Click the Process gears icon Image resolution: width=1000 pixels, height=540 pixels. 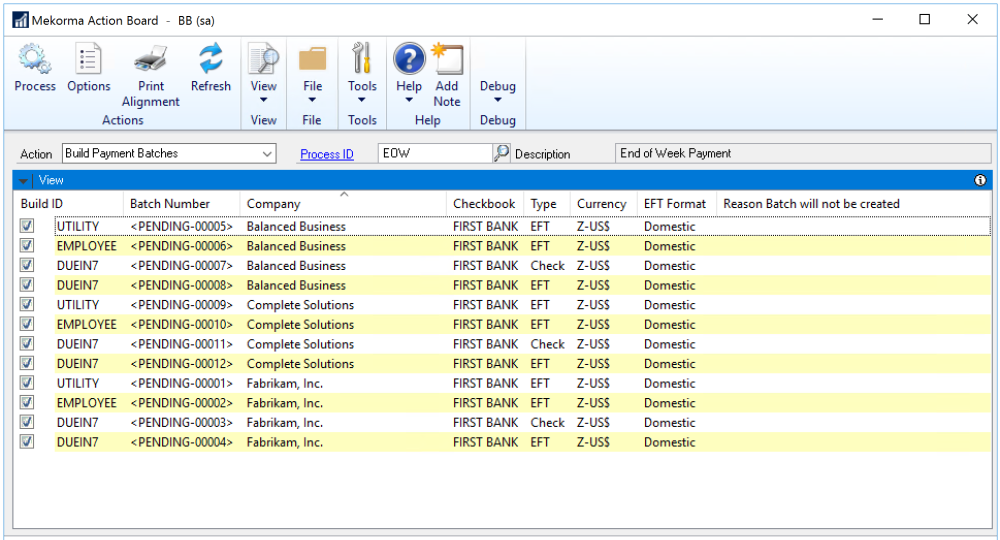pyautogui.click(x=35, y=62)
